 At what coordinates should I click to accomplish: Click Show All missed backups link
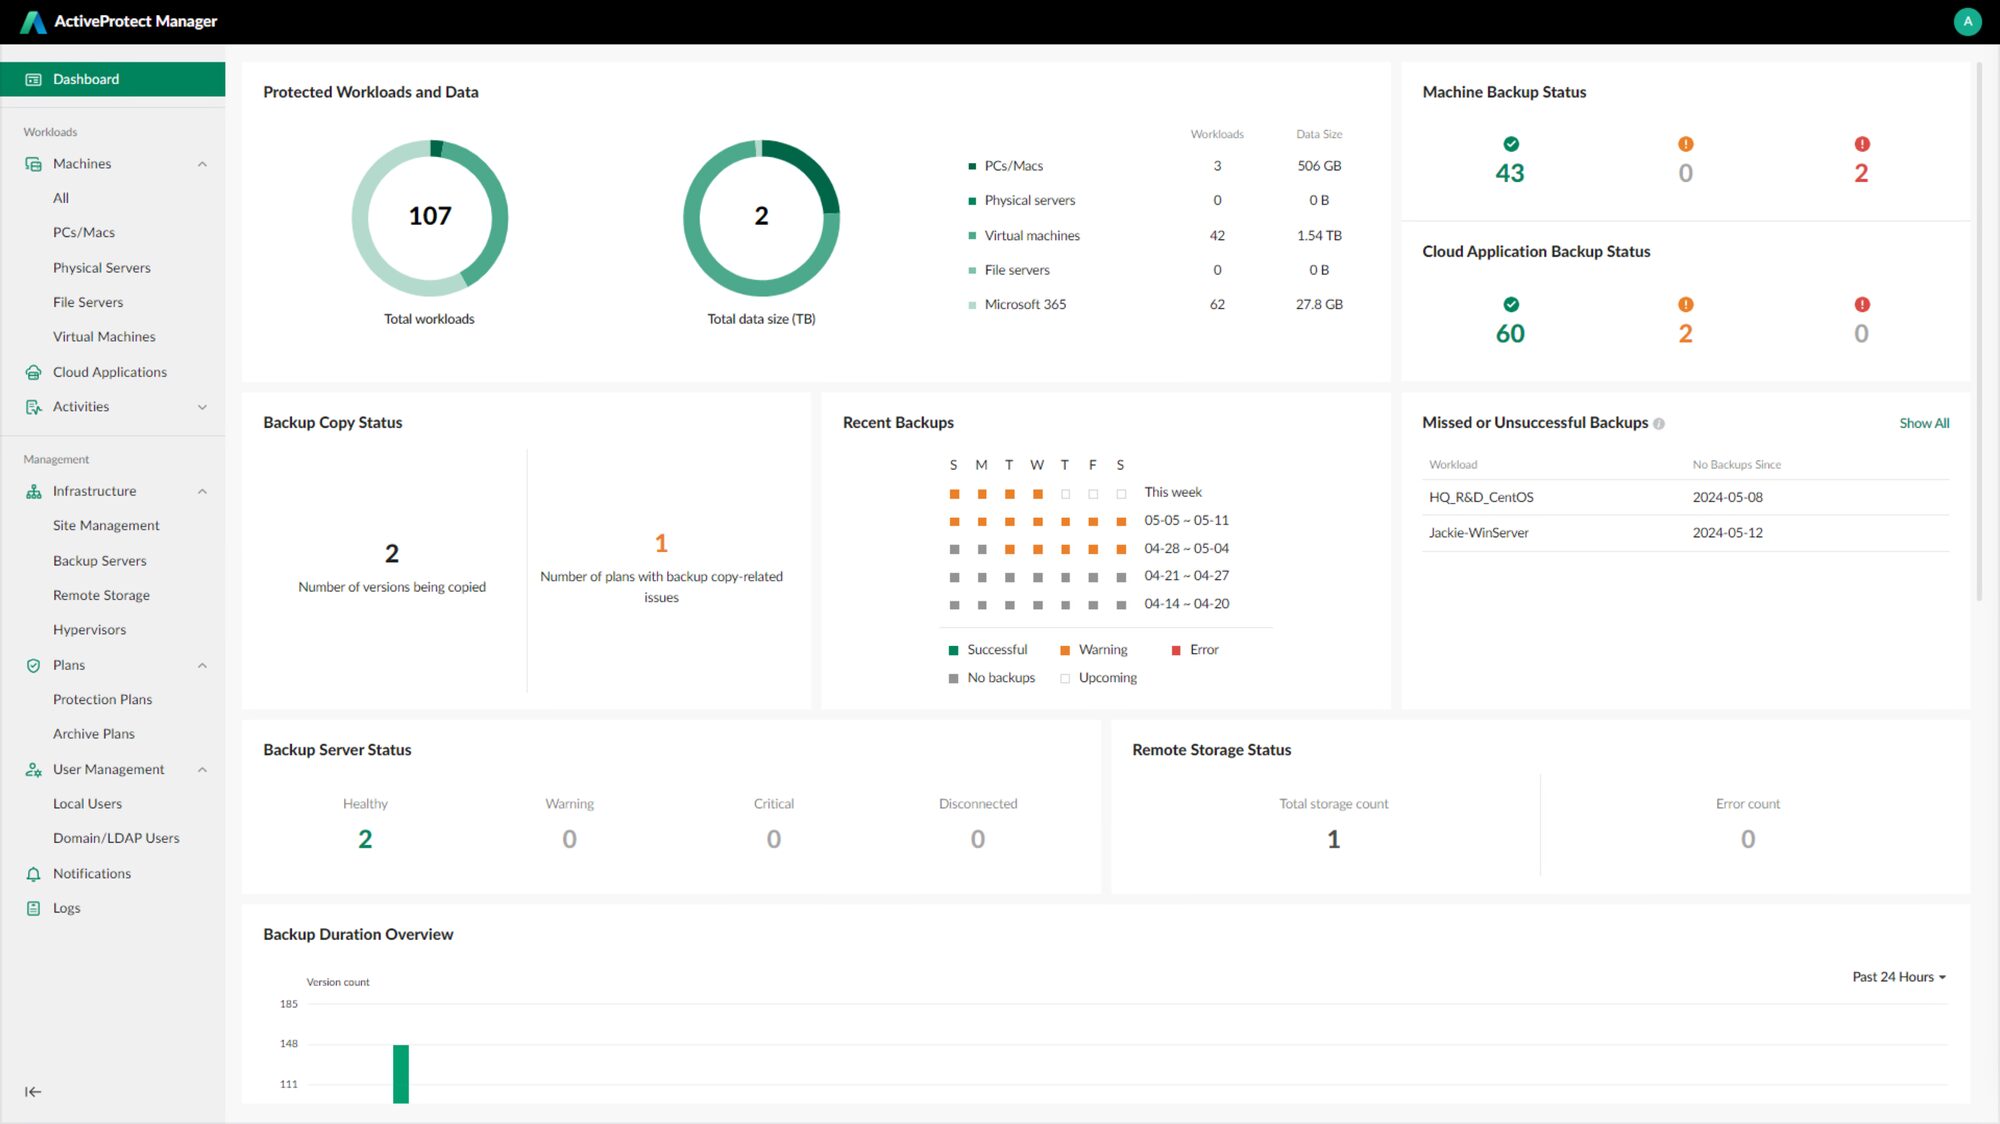pos(1924,422)
